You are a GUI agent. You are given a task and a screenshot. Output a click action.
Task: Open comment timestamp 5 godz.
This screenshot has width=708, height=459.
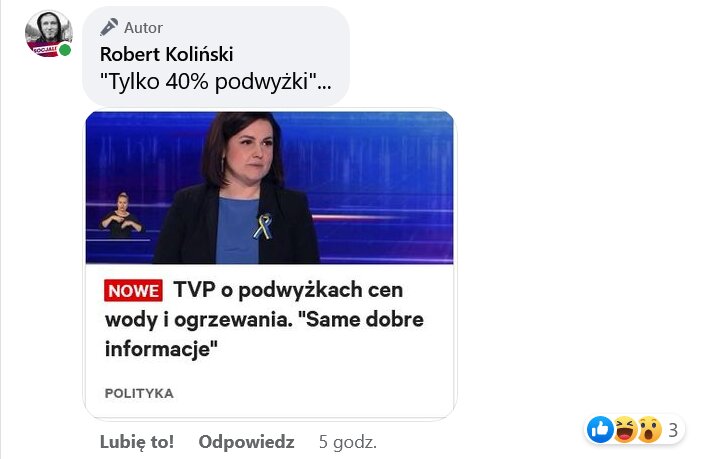pos(348,442)
